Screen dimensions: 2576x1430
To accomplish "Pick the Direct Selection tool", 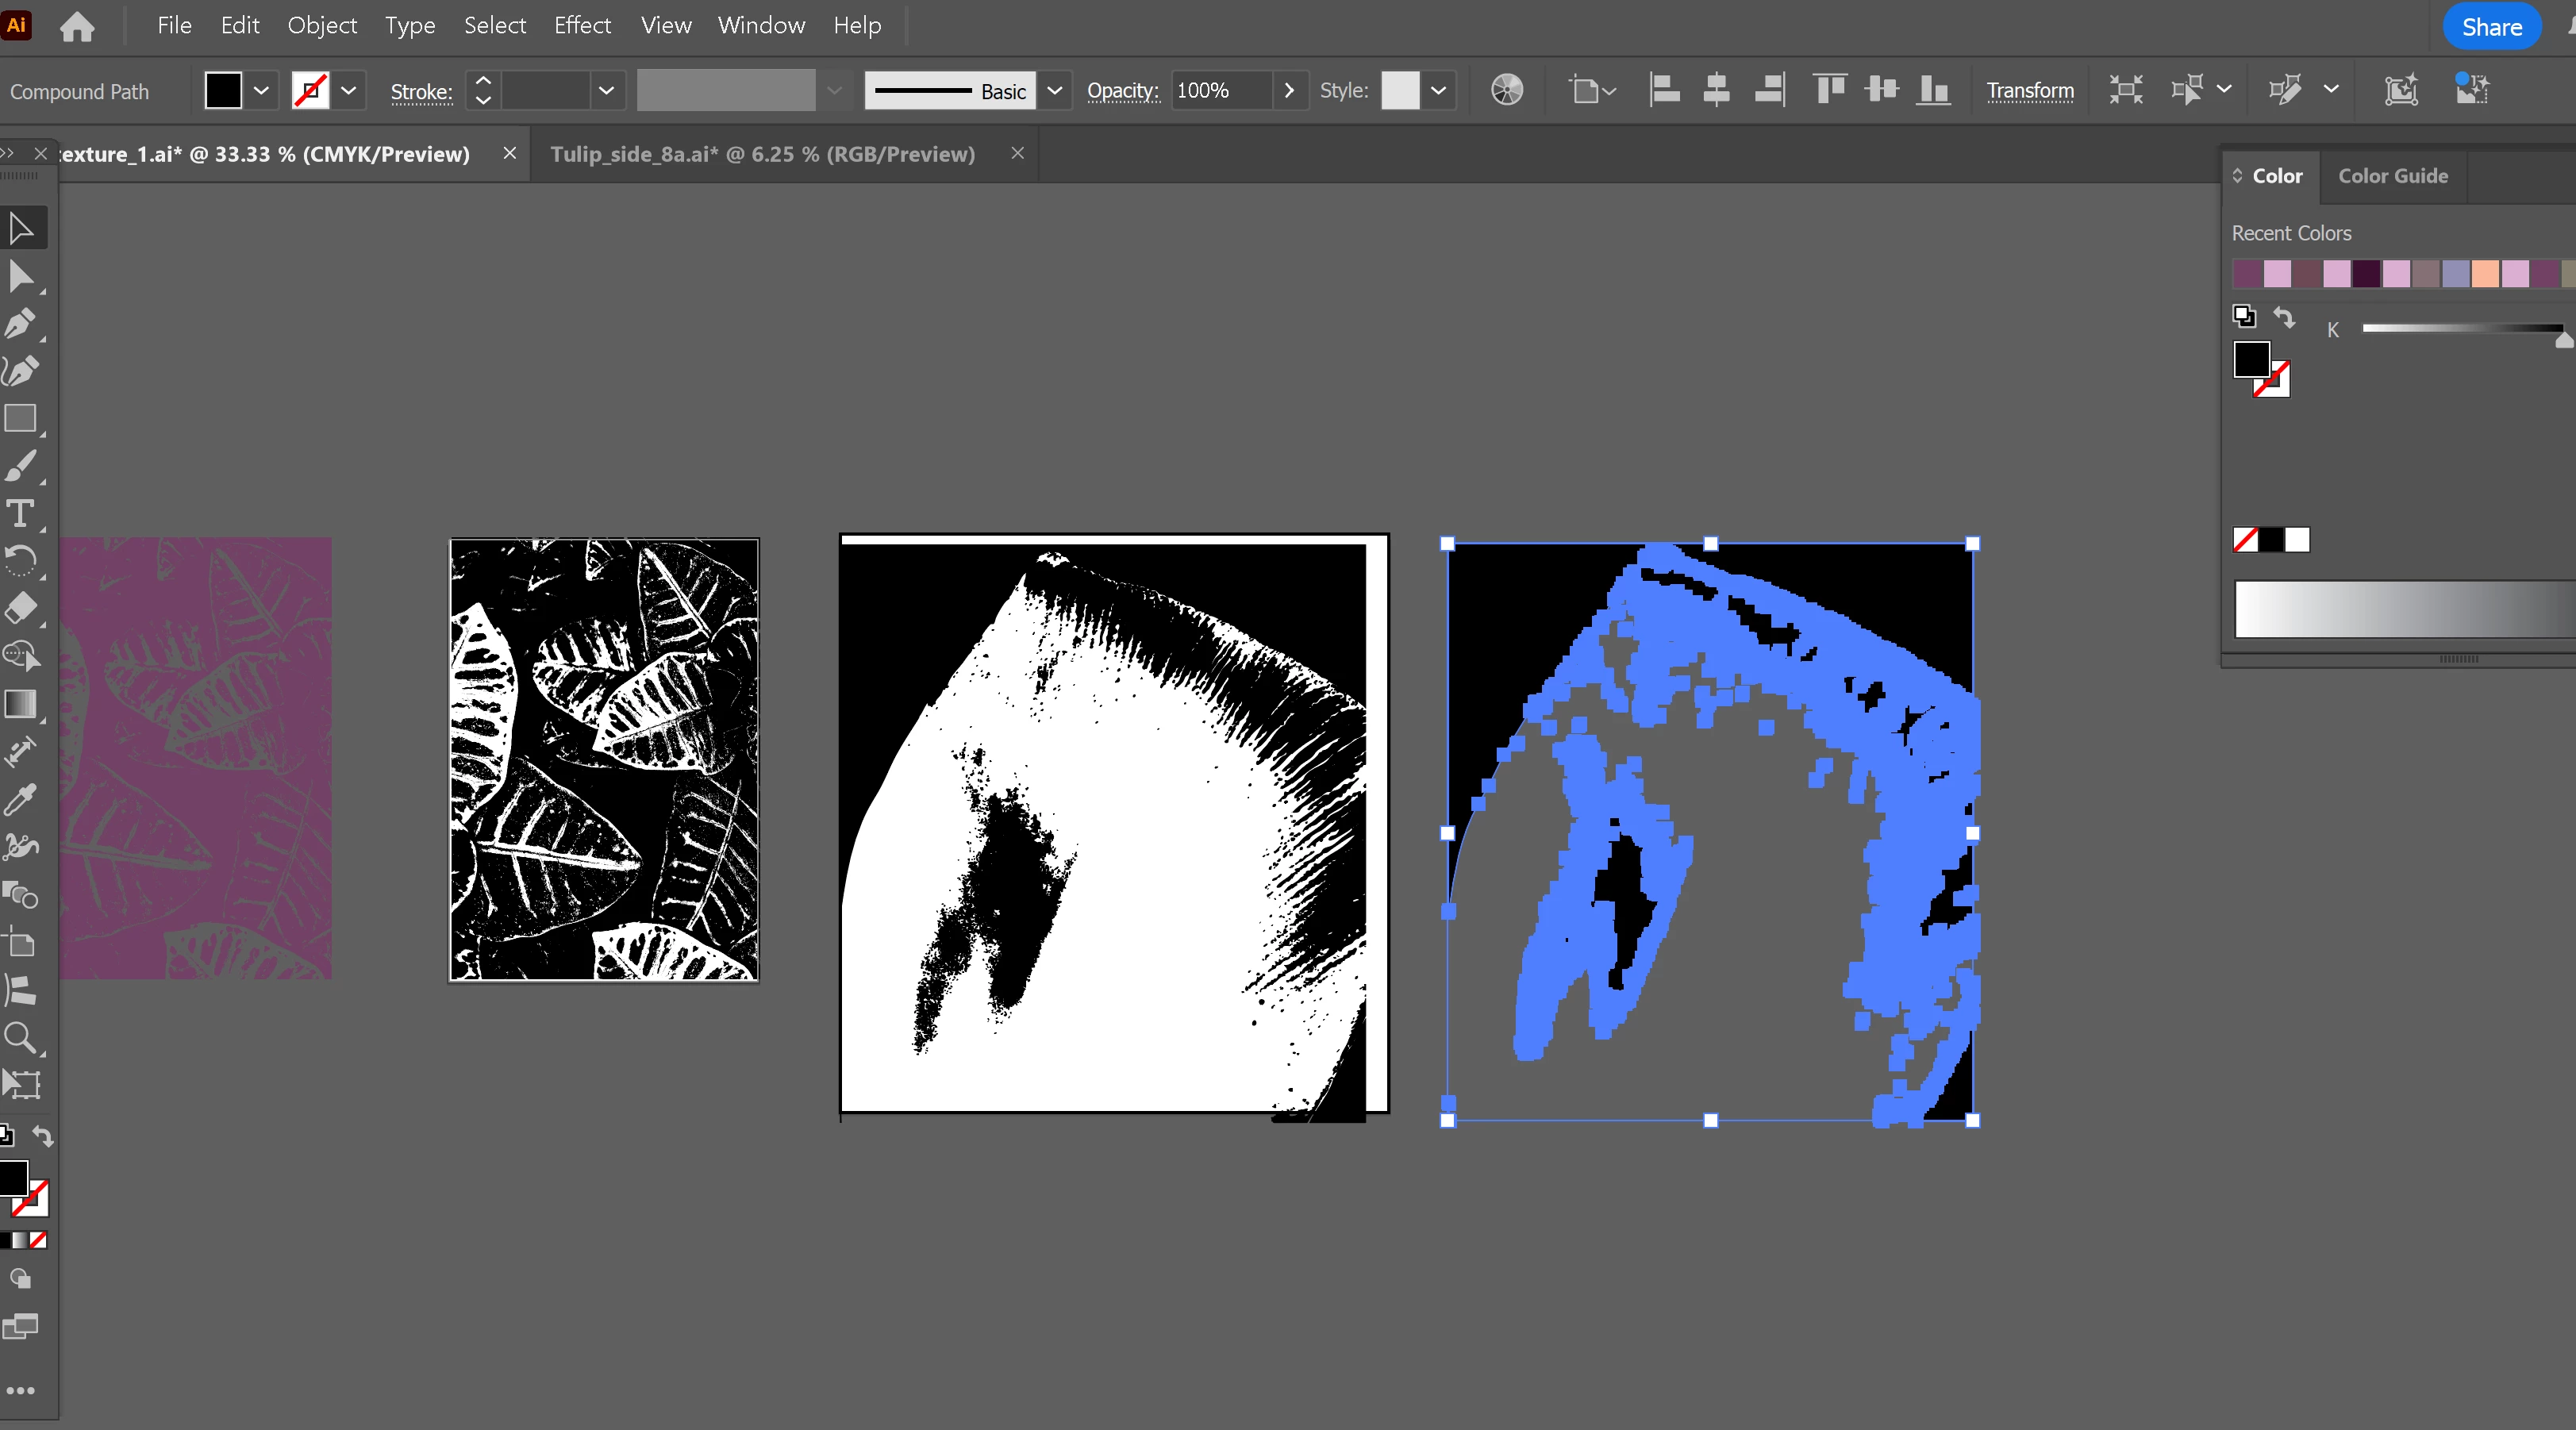I will tap(21, 276).
